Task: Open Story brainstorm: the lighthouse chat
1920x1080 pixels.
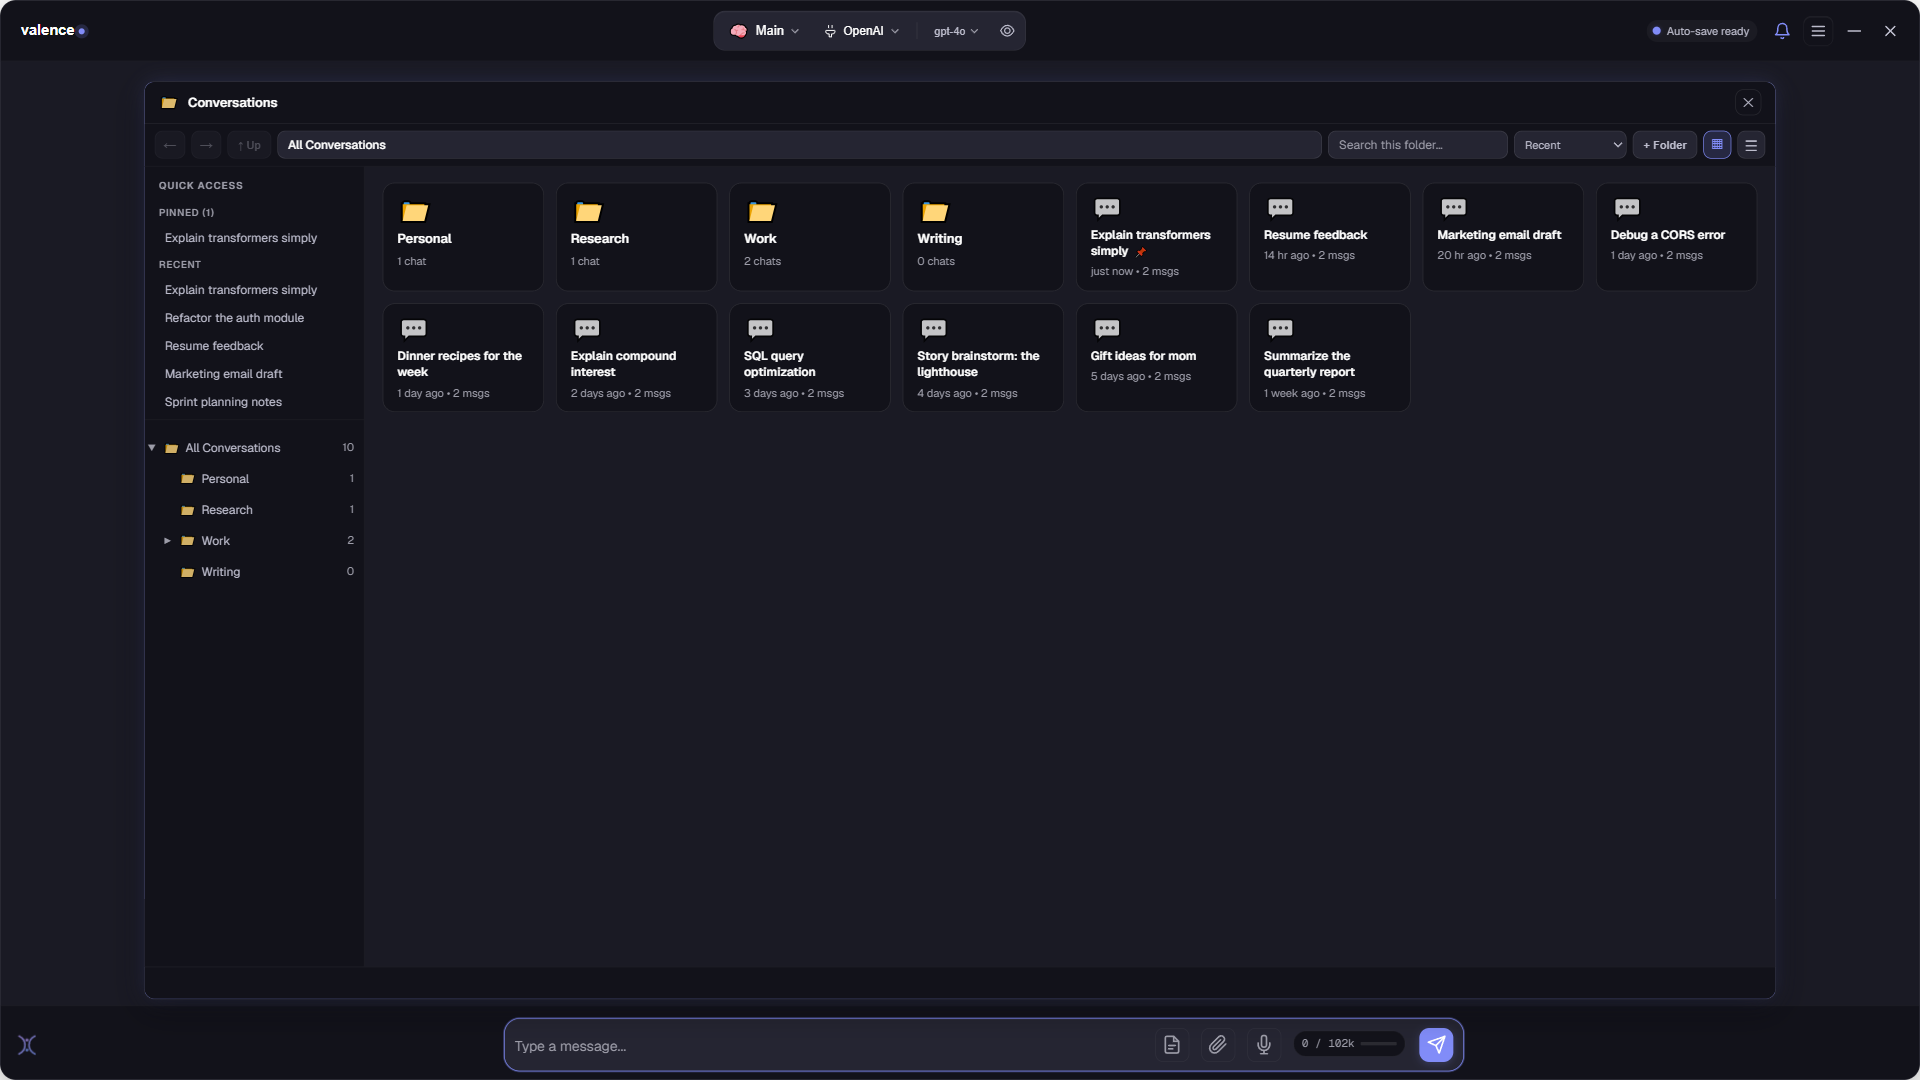Action: [983, 358]
